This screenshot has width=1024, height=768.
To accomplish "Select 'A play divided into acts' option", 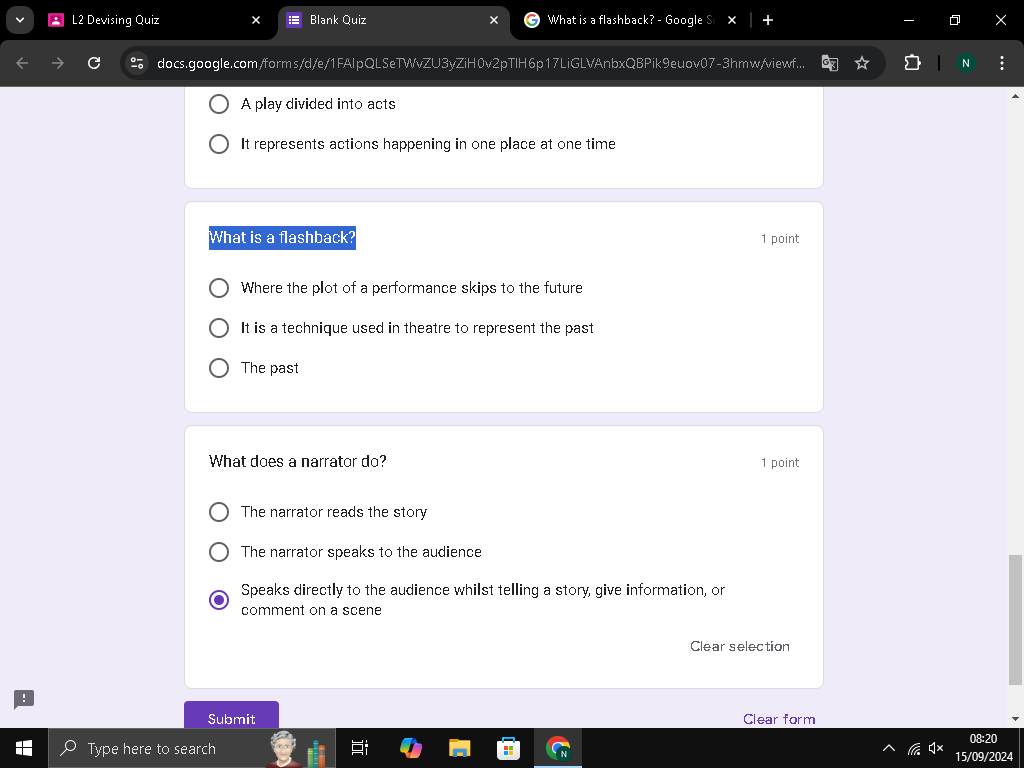I will tap(219, 104).
